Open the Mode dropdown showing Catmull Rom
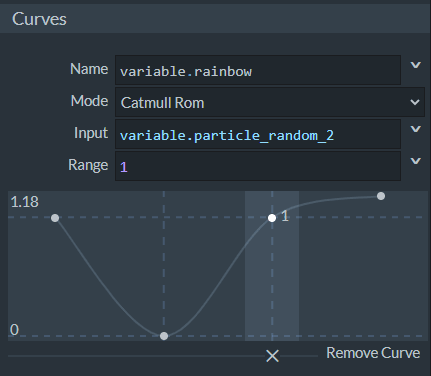Screen dimensions: 431x376 point(270,102)
